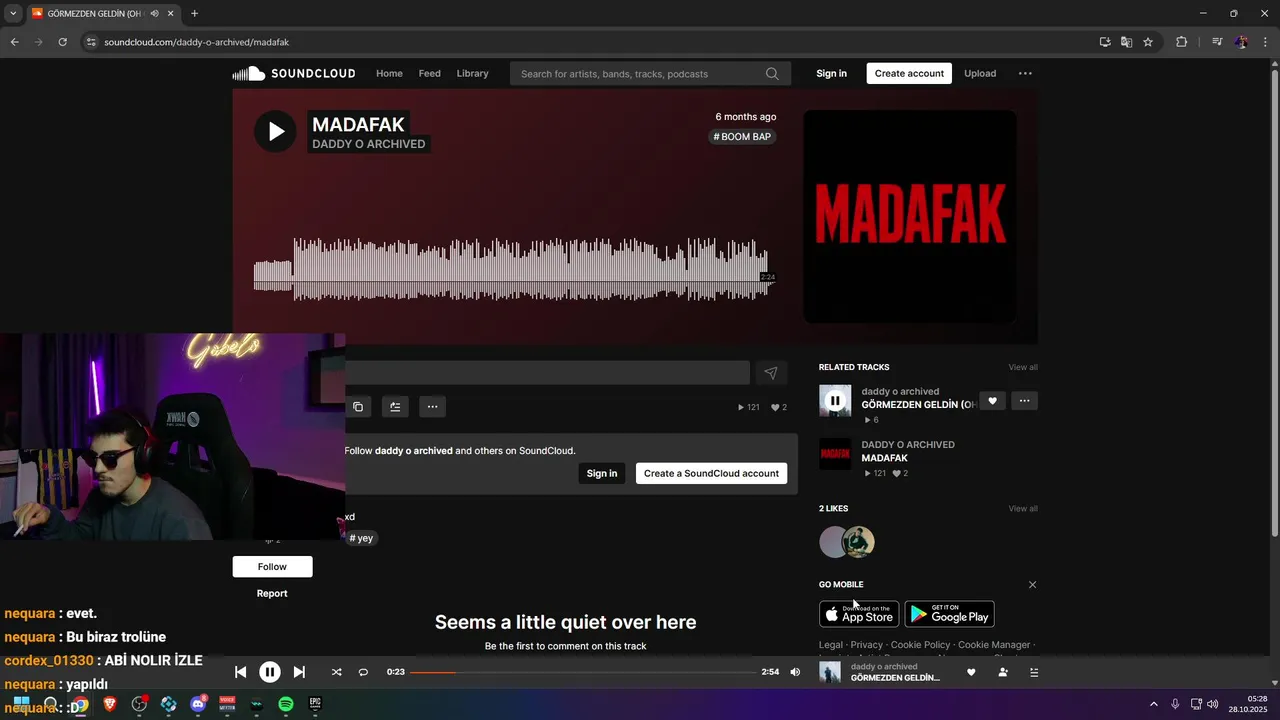Skip to next track in player bar

click(299, 672)
